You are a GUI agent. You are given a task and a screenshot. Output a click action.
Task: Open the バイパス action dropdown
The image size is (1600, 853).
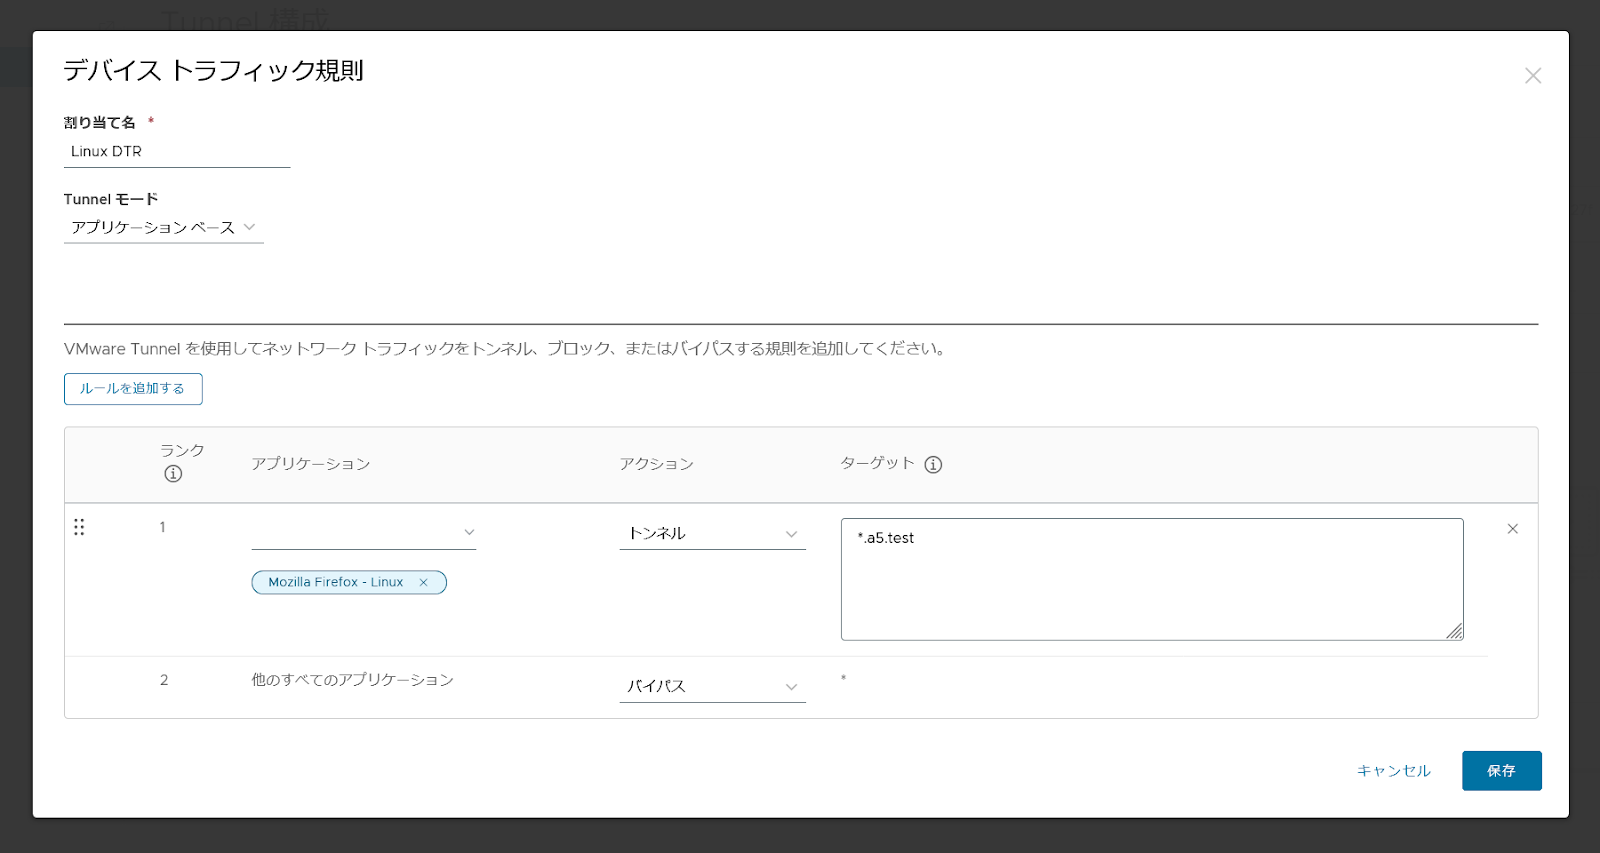pos(712,687)
